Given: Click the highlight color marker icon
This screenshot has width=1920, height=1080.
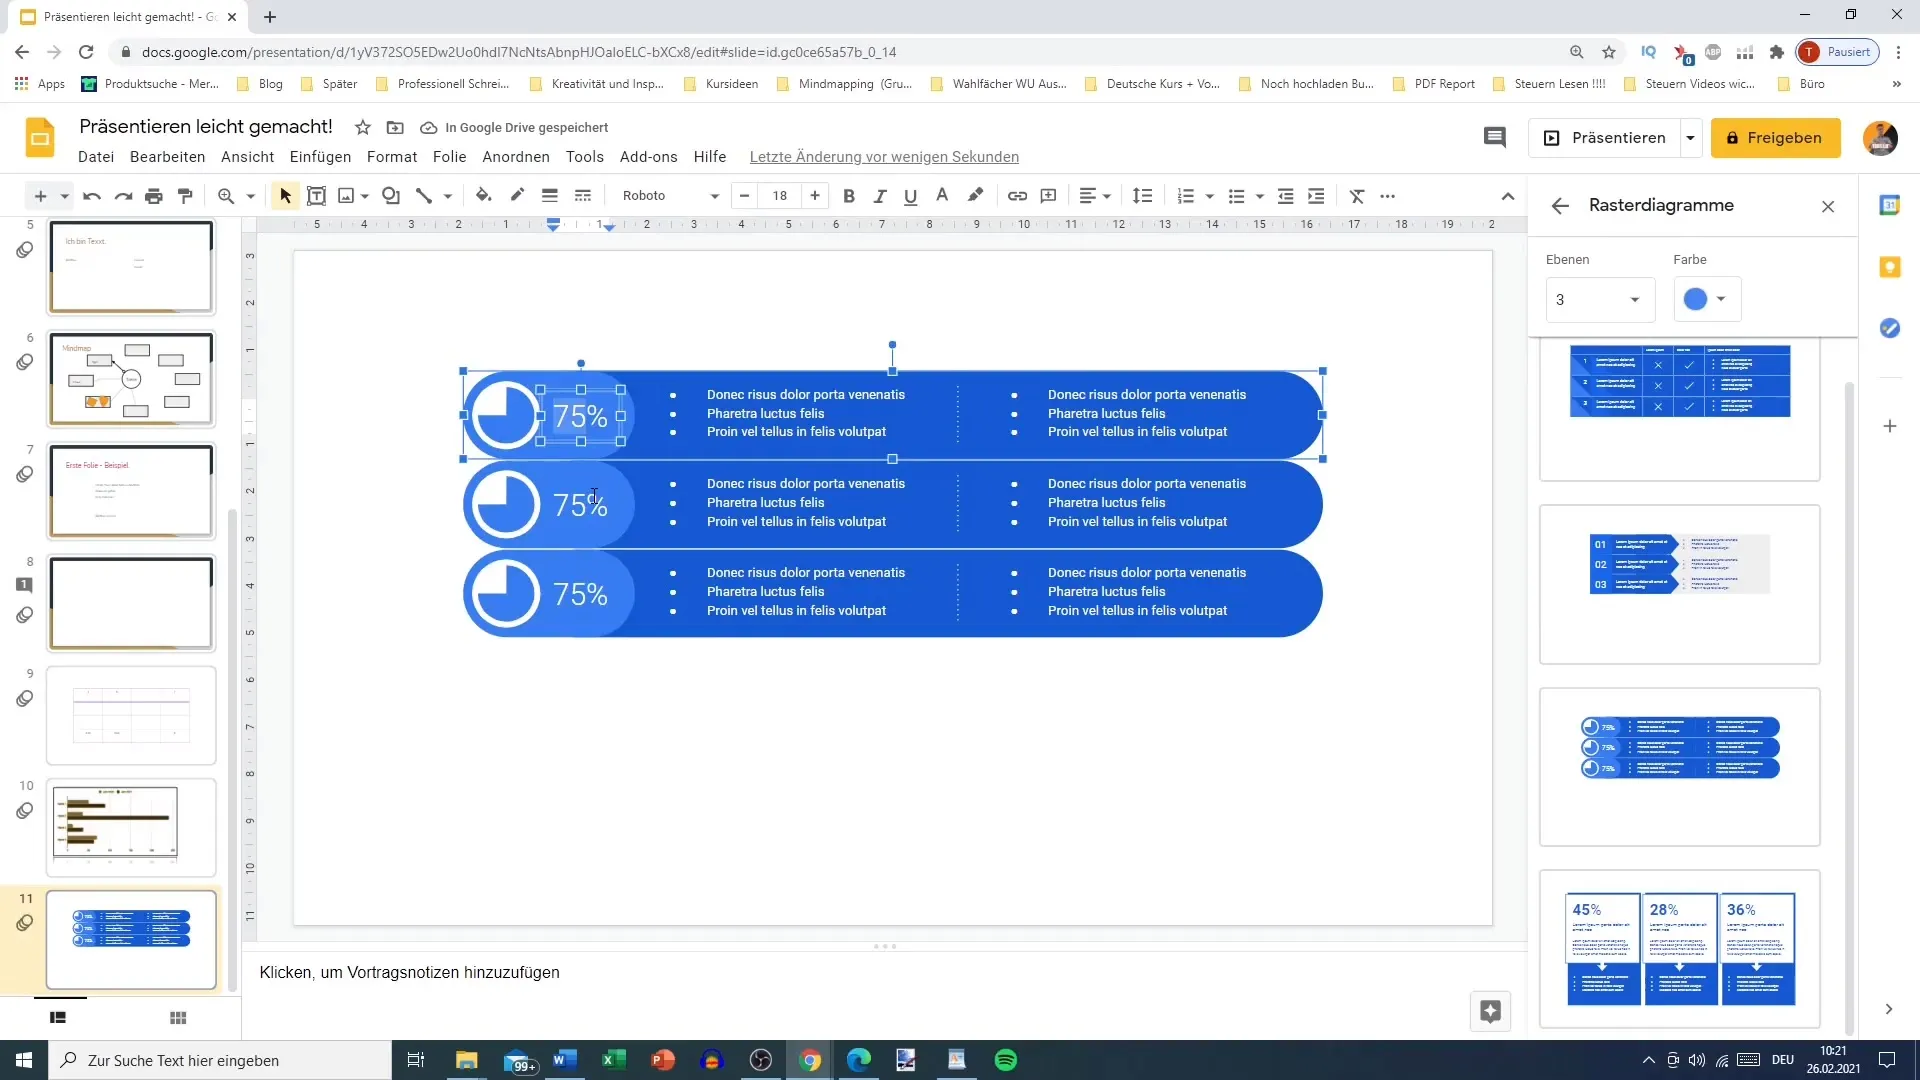Looking at the screenshot, I should (975, 196).
